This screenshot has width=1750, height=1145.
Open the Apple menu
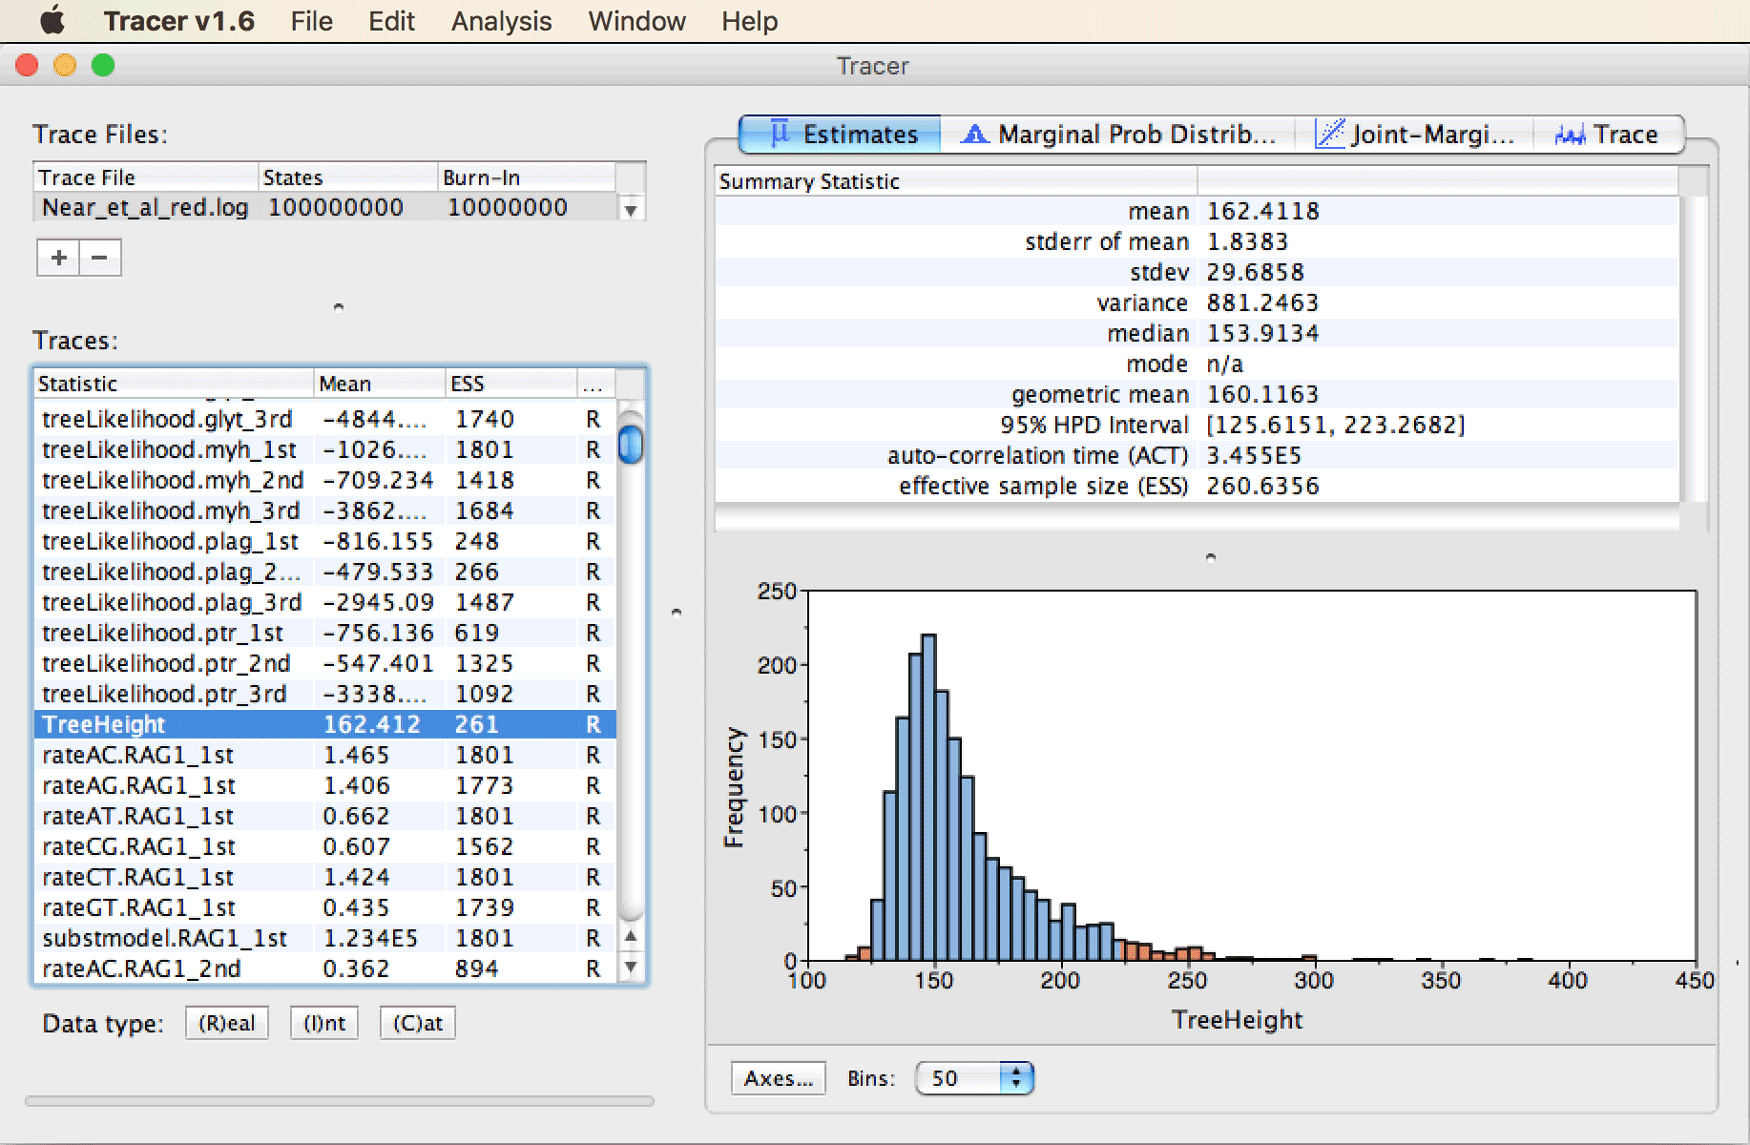click(53, 20)
